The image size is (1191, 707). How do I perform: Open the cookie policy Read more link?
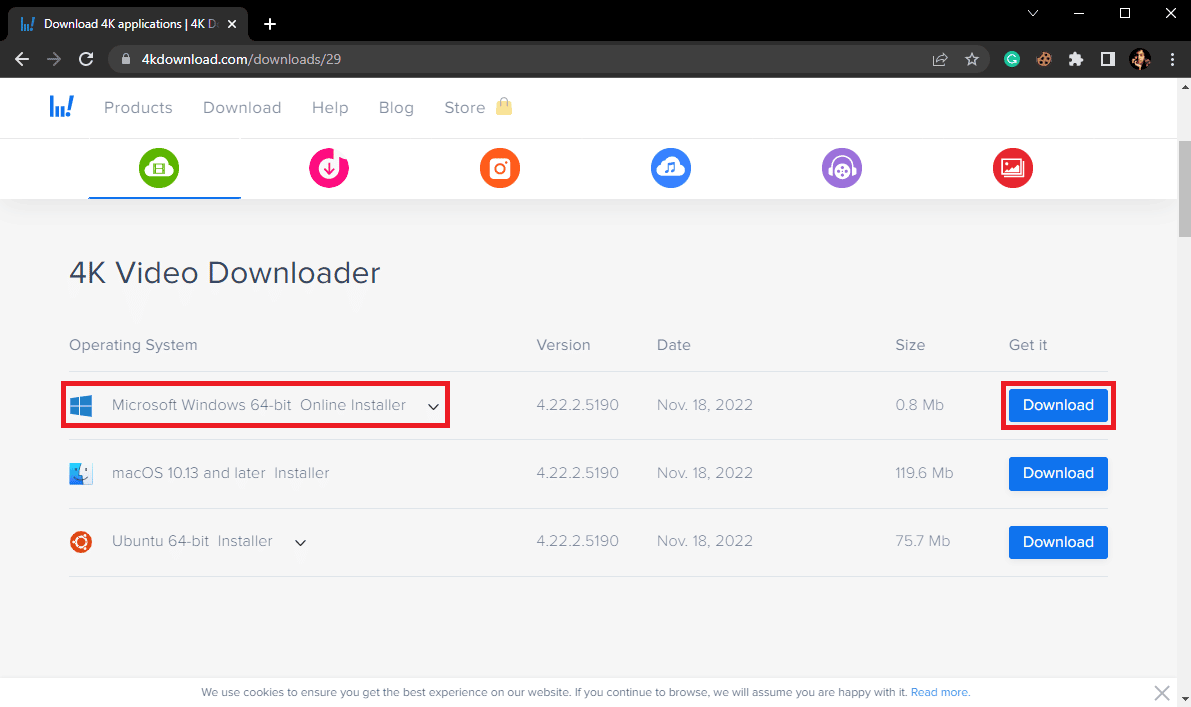click(940, 693)
